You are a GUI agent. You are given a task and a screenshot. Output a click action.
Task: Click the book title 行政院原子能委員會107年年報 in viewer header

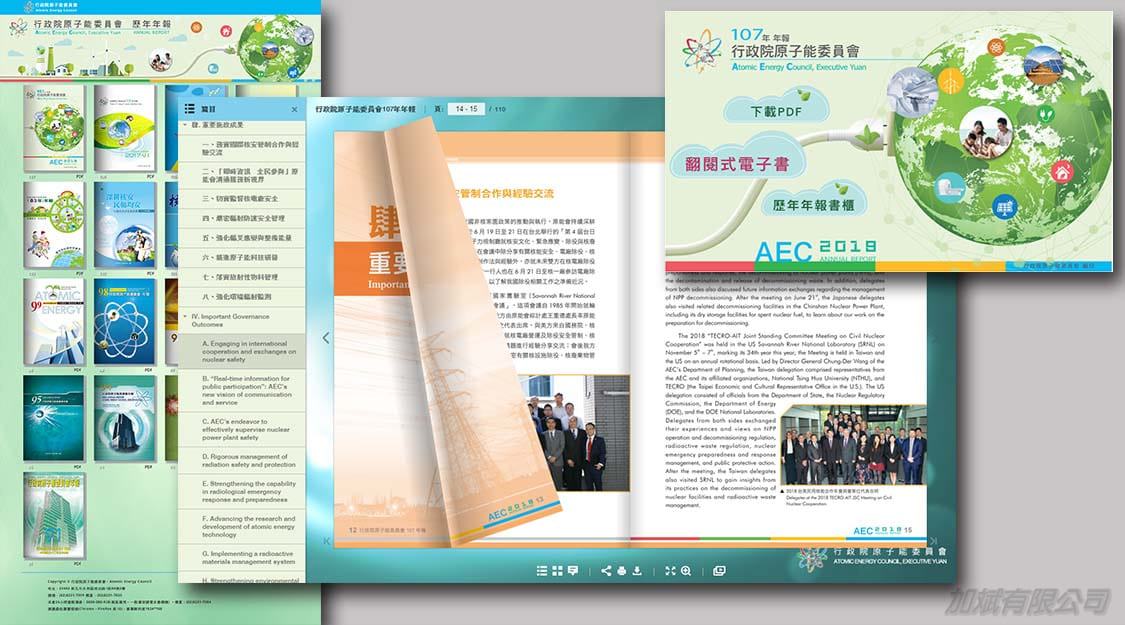point(365,109)
